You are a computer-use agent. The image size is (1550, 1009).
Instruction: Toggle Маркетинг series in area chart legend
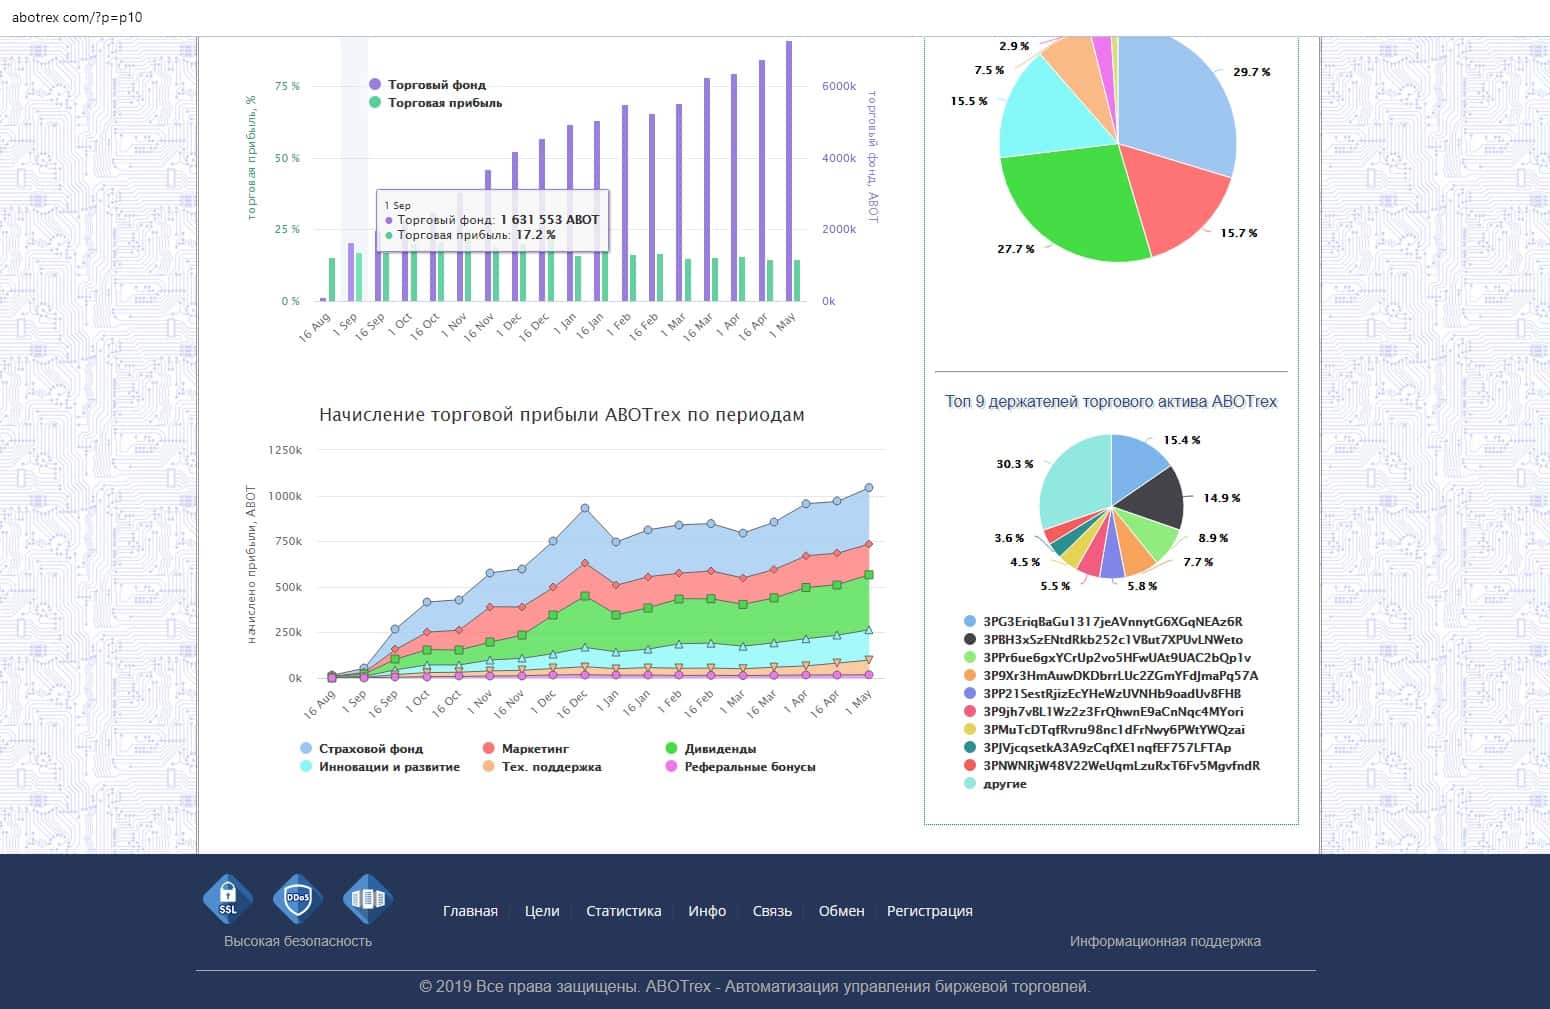(526, 748)
